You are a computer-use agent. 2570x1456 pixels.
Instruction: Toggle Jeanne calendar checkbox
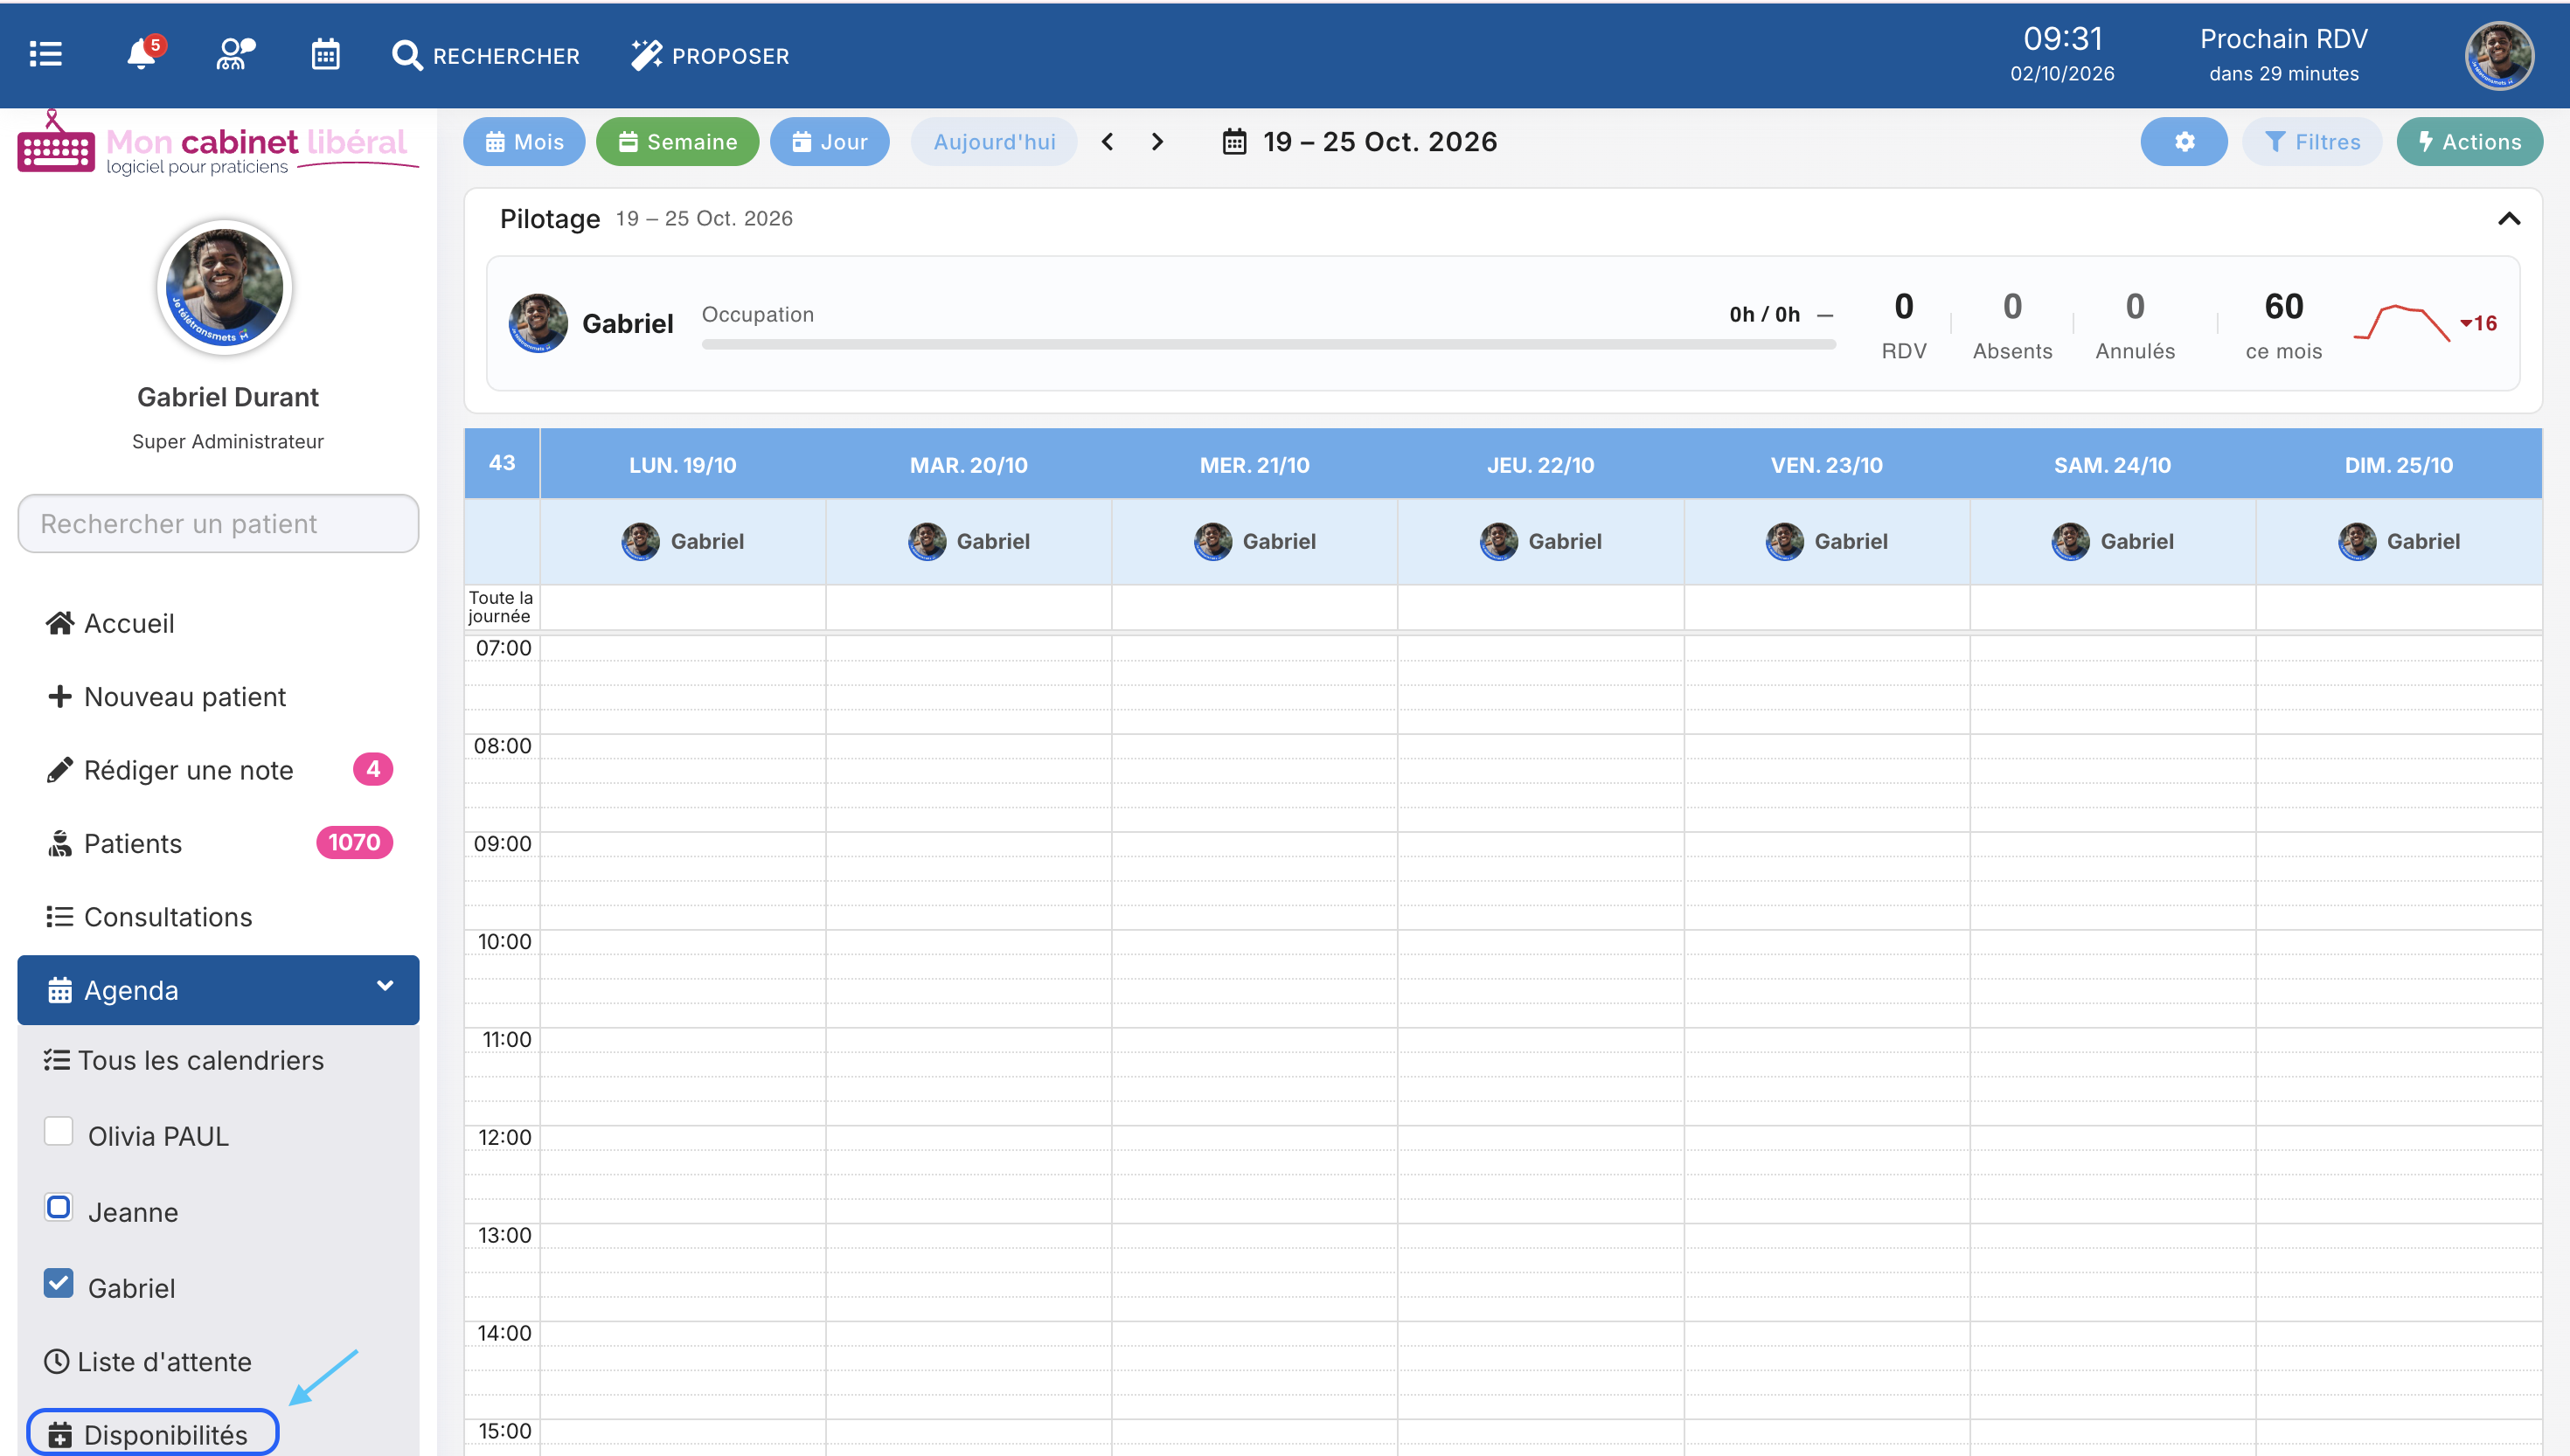pos(59,1208)
